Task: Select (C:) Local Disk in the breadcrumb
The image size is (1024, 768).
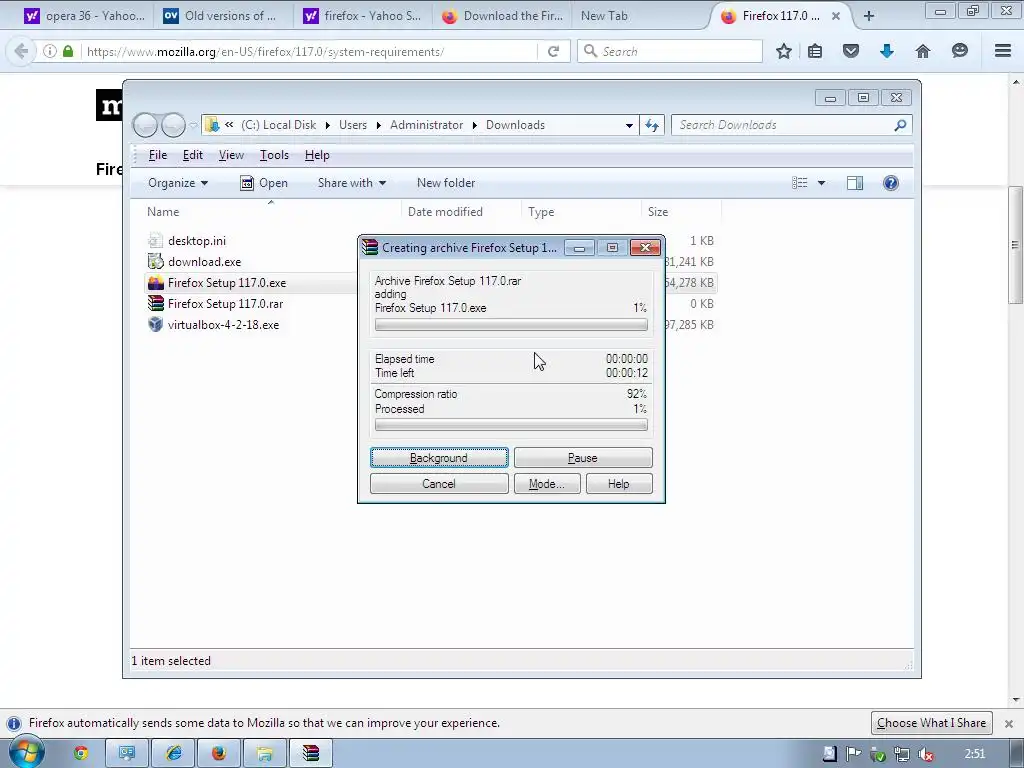Action: [x=278, y=125]
